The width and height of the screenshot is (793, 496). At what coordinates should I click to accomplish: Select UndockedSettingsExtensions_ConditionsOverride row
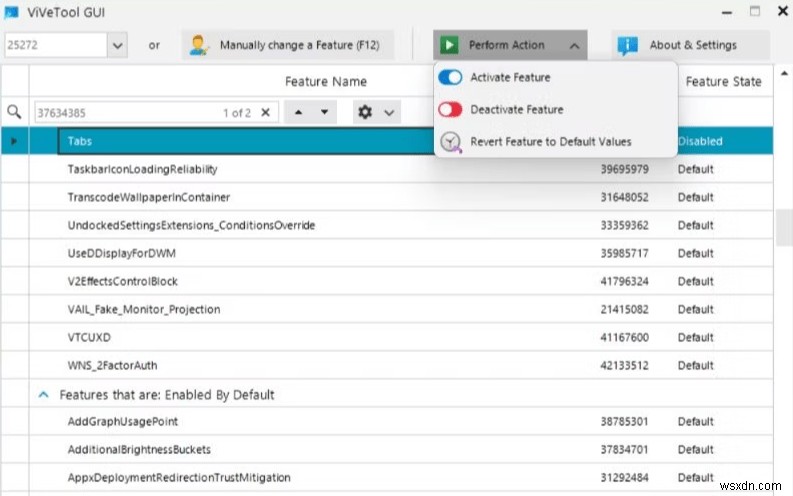pos(387,225)
